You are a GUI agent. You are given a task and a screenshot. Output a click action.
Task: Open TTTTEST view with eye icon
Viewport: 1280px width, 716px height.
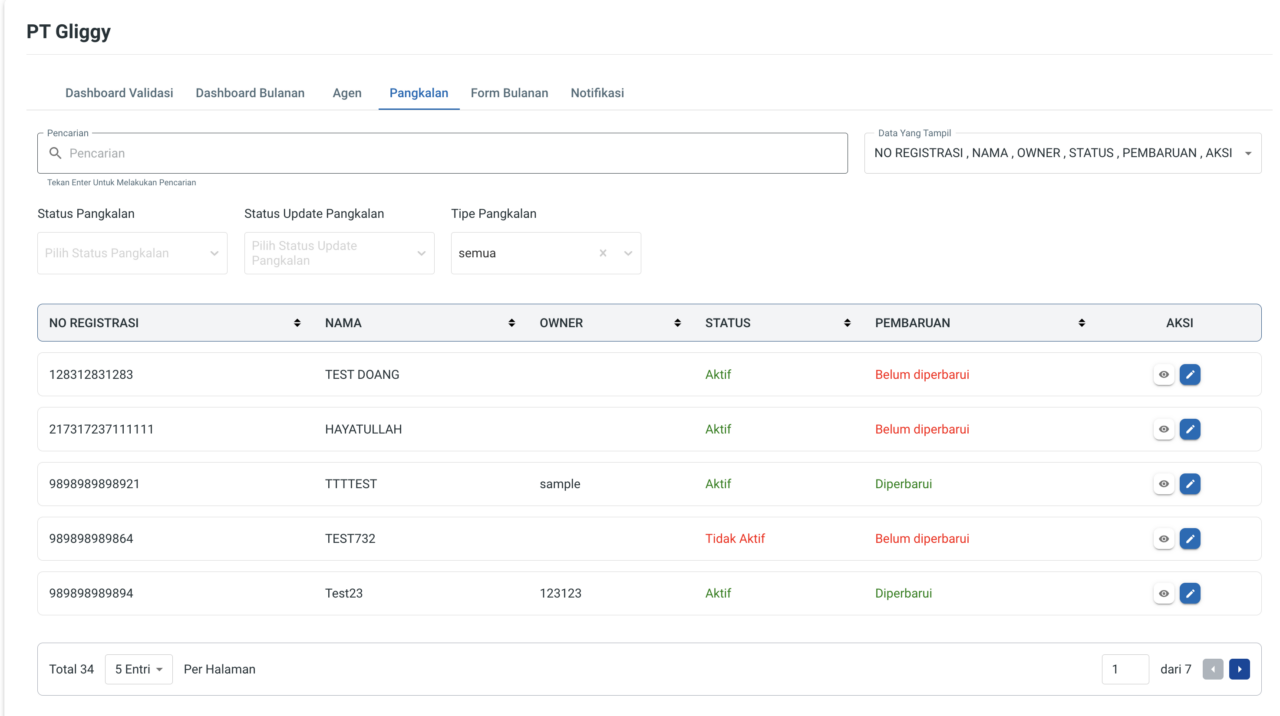coord(1164,484)
